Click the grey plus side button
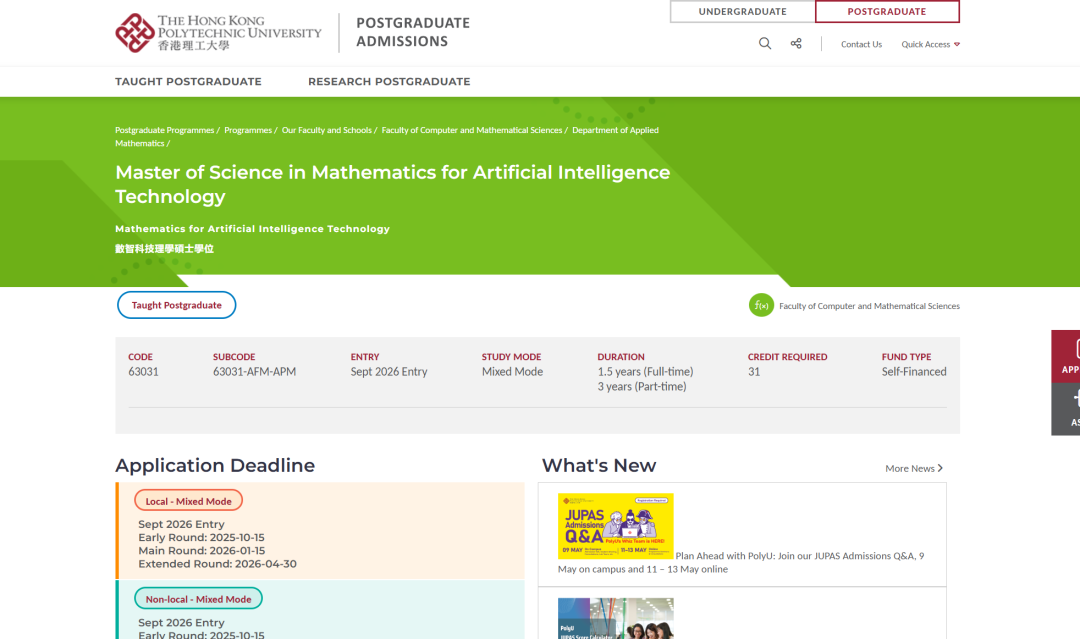 click(x=1066, y=408)
